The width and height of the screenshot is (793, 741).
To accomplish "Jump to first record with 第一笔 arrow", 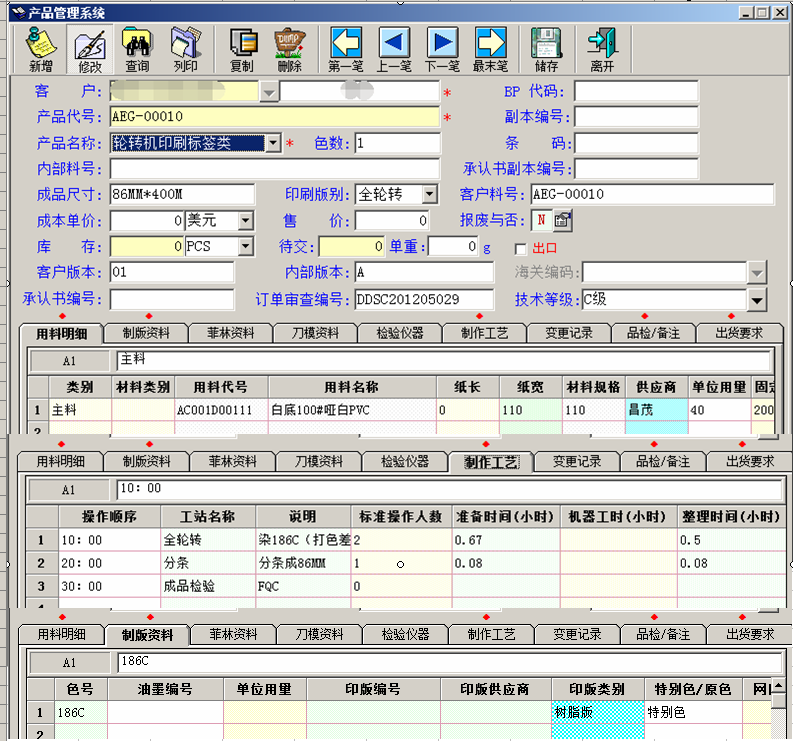I will click(345, 49).
